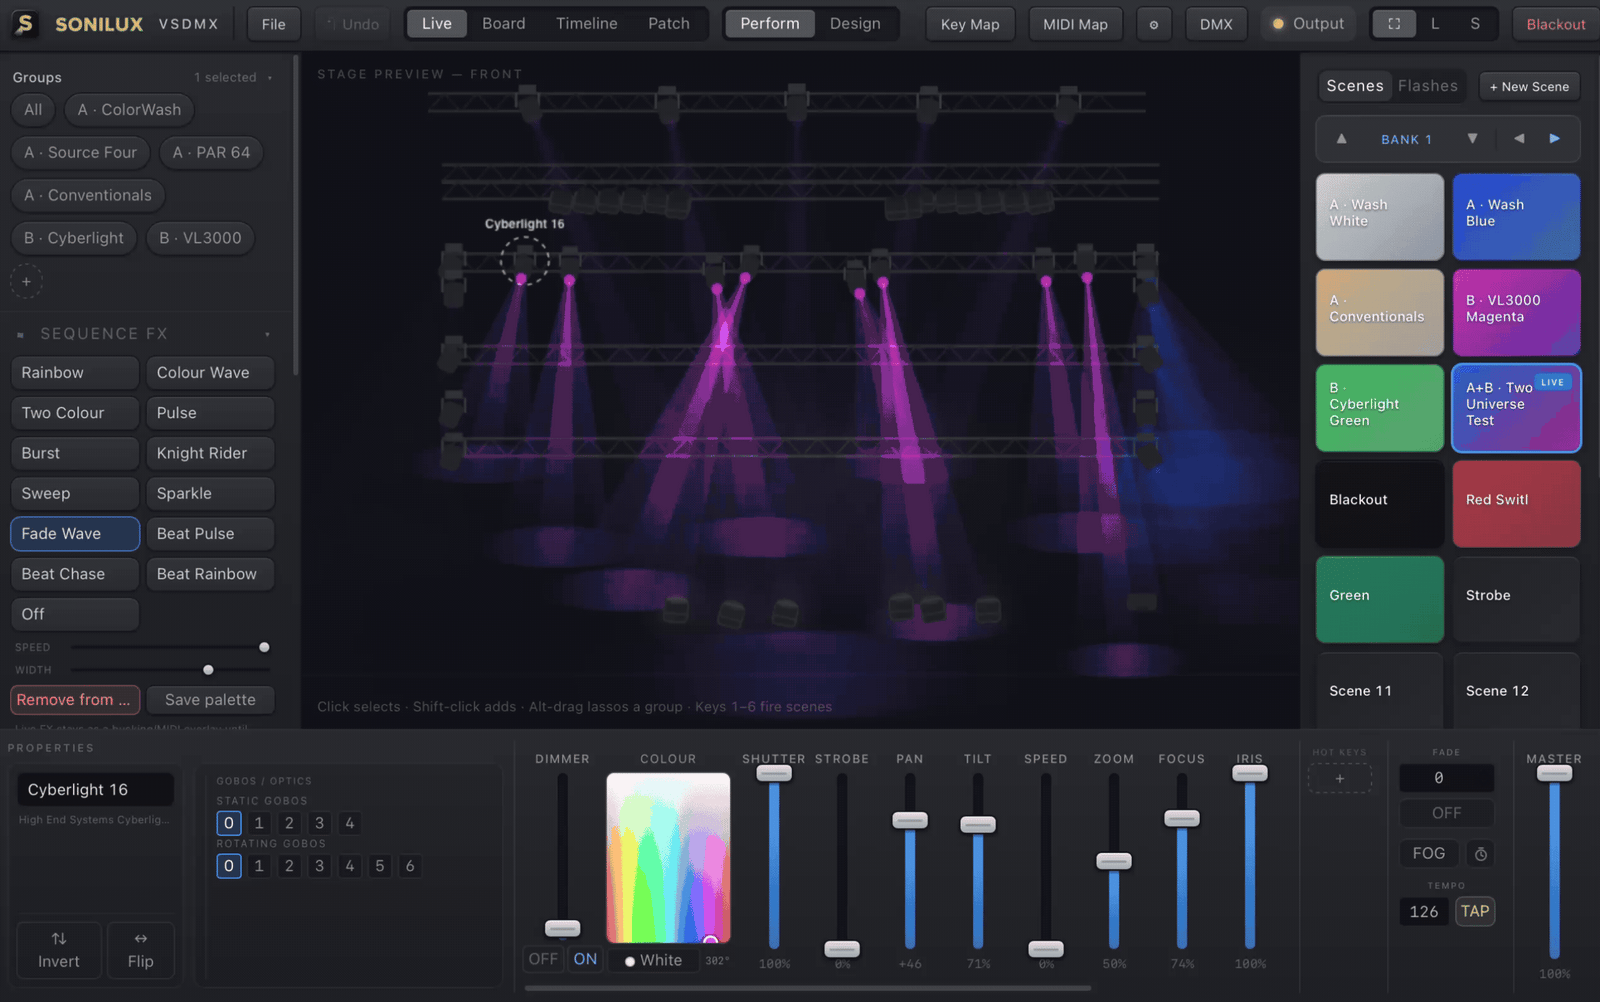Click Save palette button

coord(210,700)
